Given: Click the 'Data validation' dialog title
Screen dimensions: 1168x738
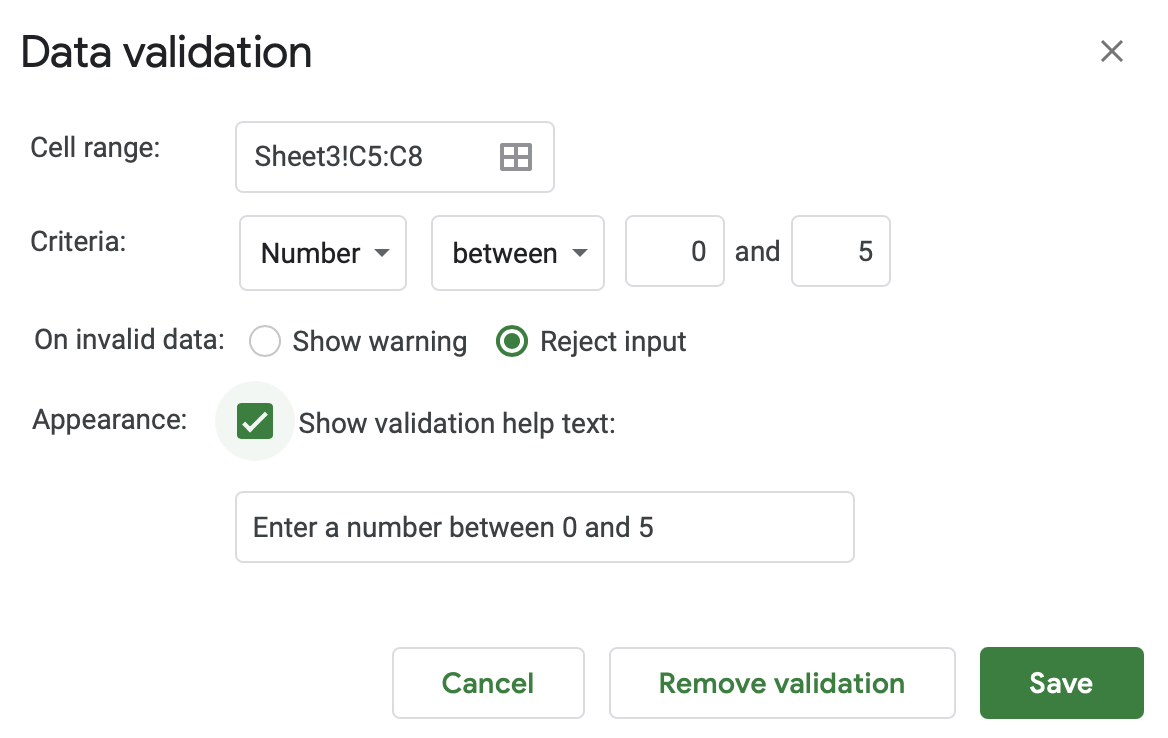Looking at the screenshot, I should (x=166, y=52).
